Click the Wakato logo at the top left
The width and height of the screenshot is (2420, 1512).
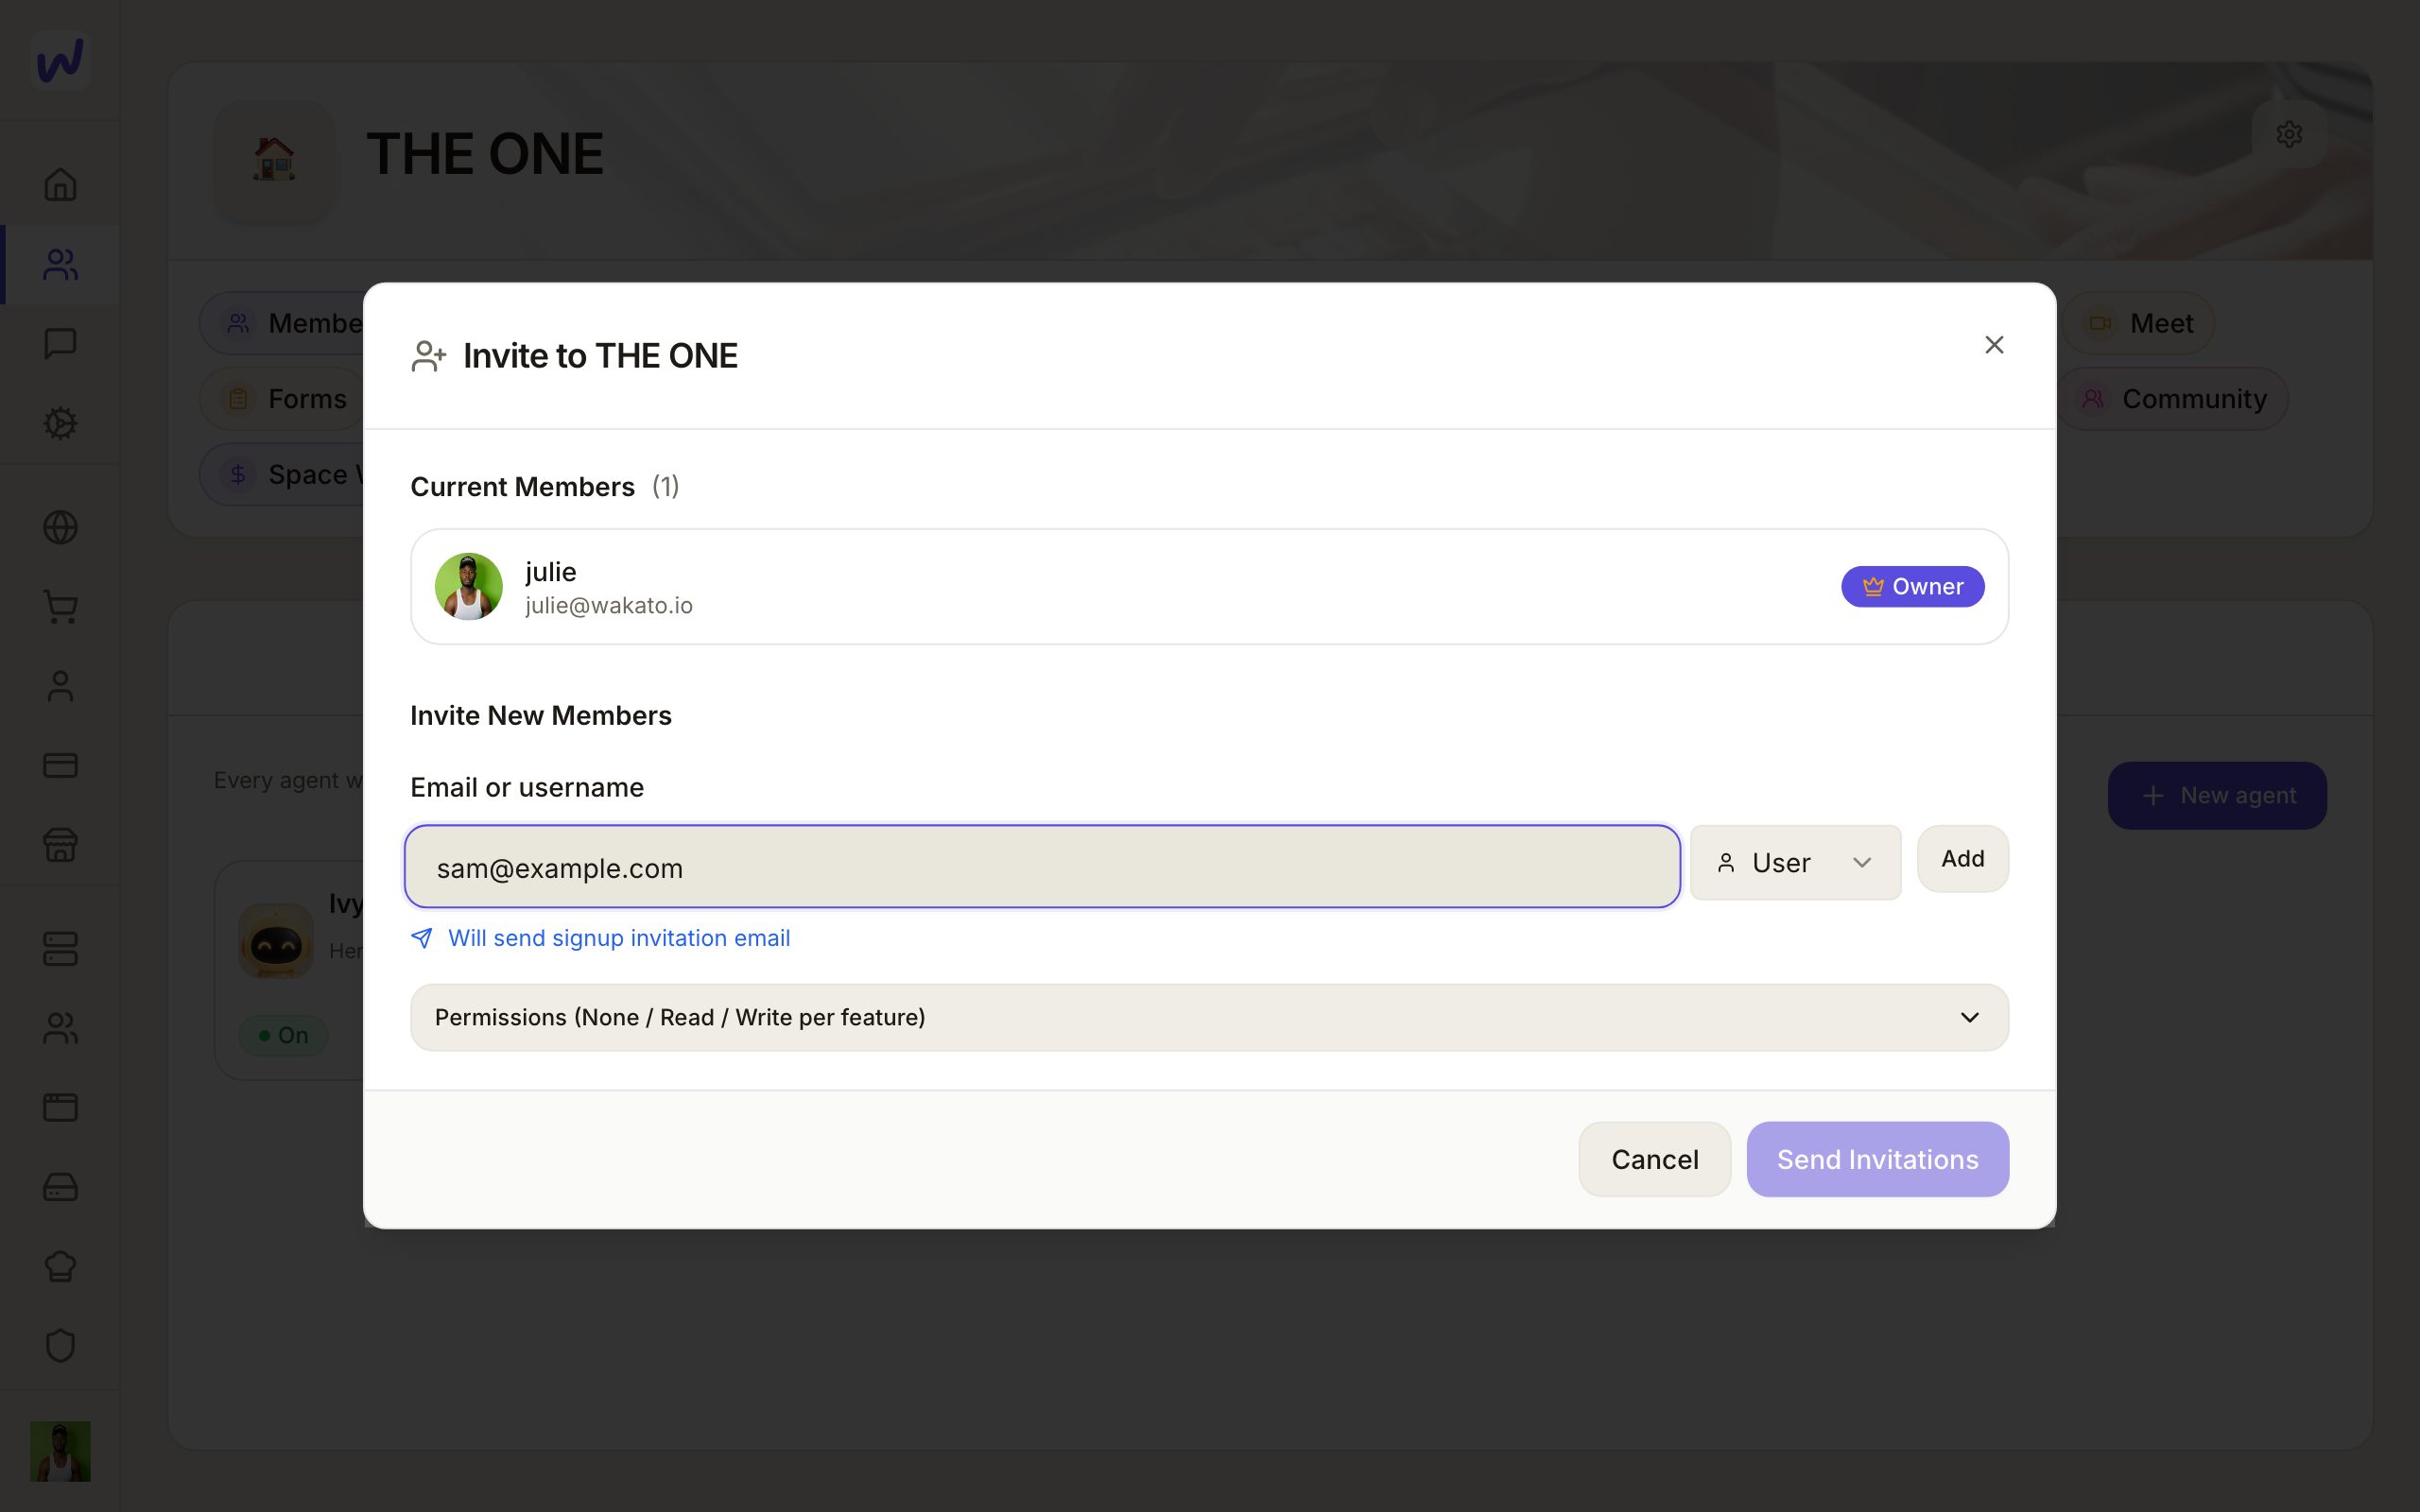(x=60, y=60)
